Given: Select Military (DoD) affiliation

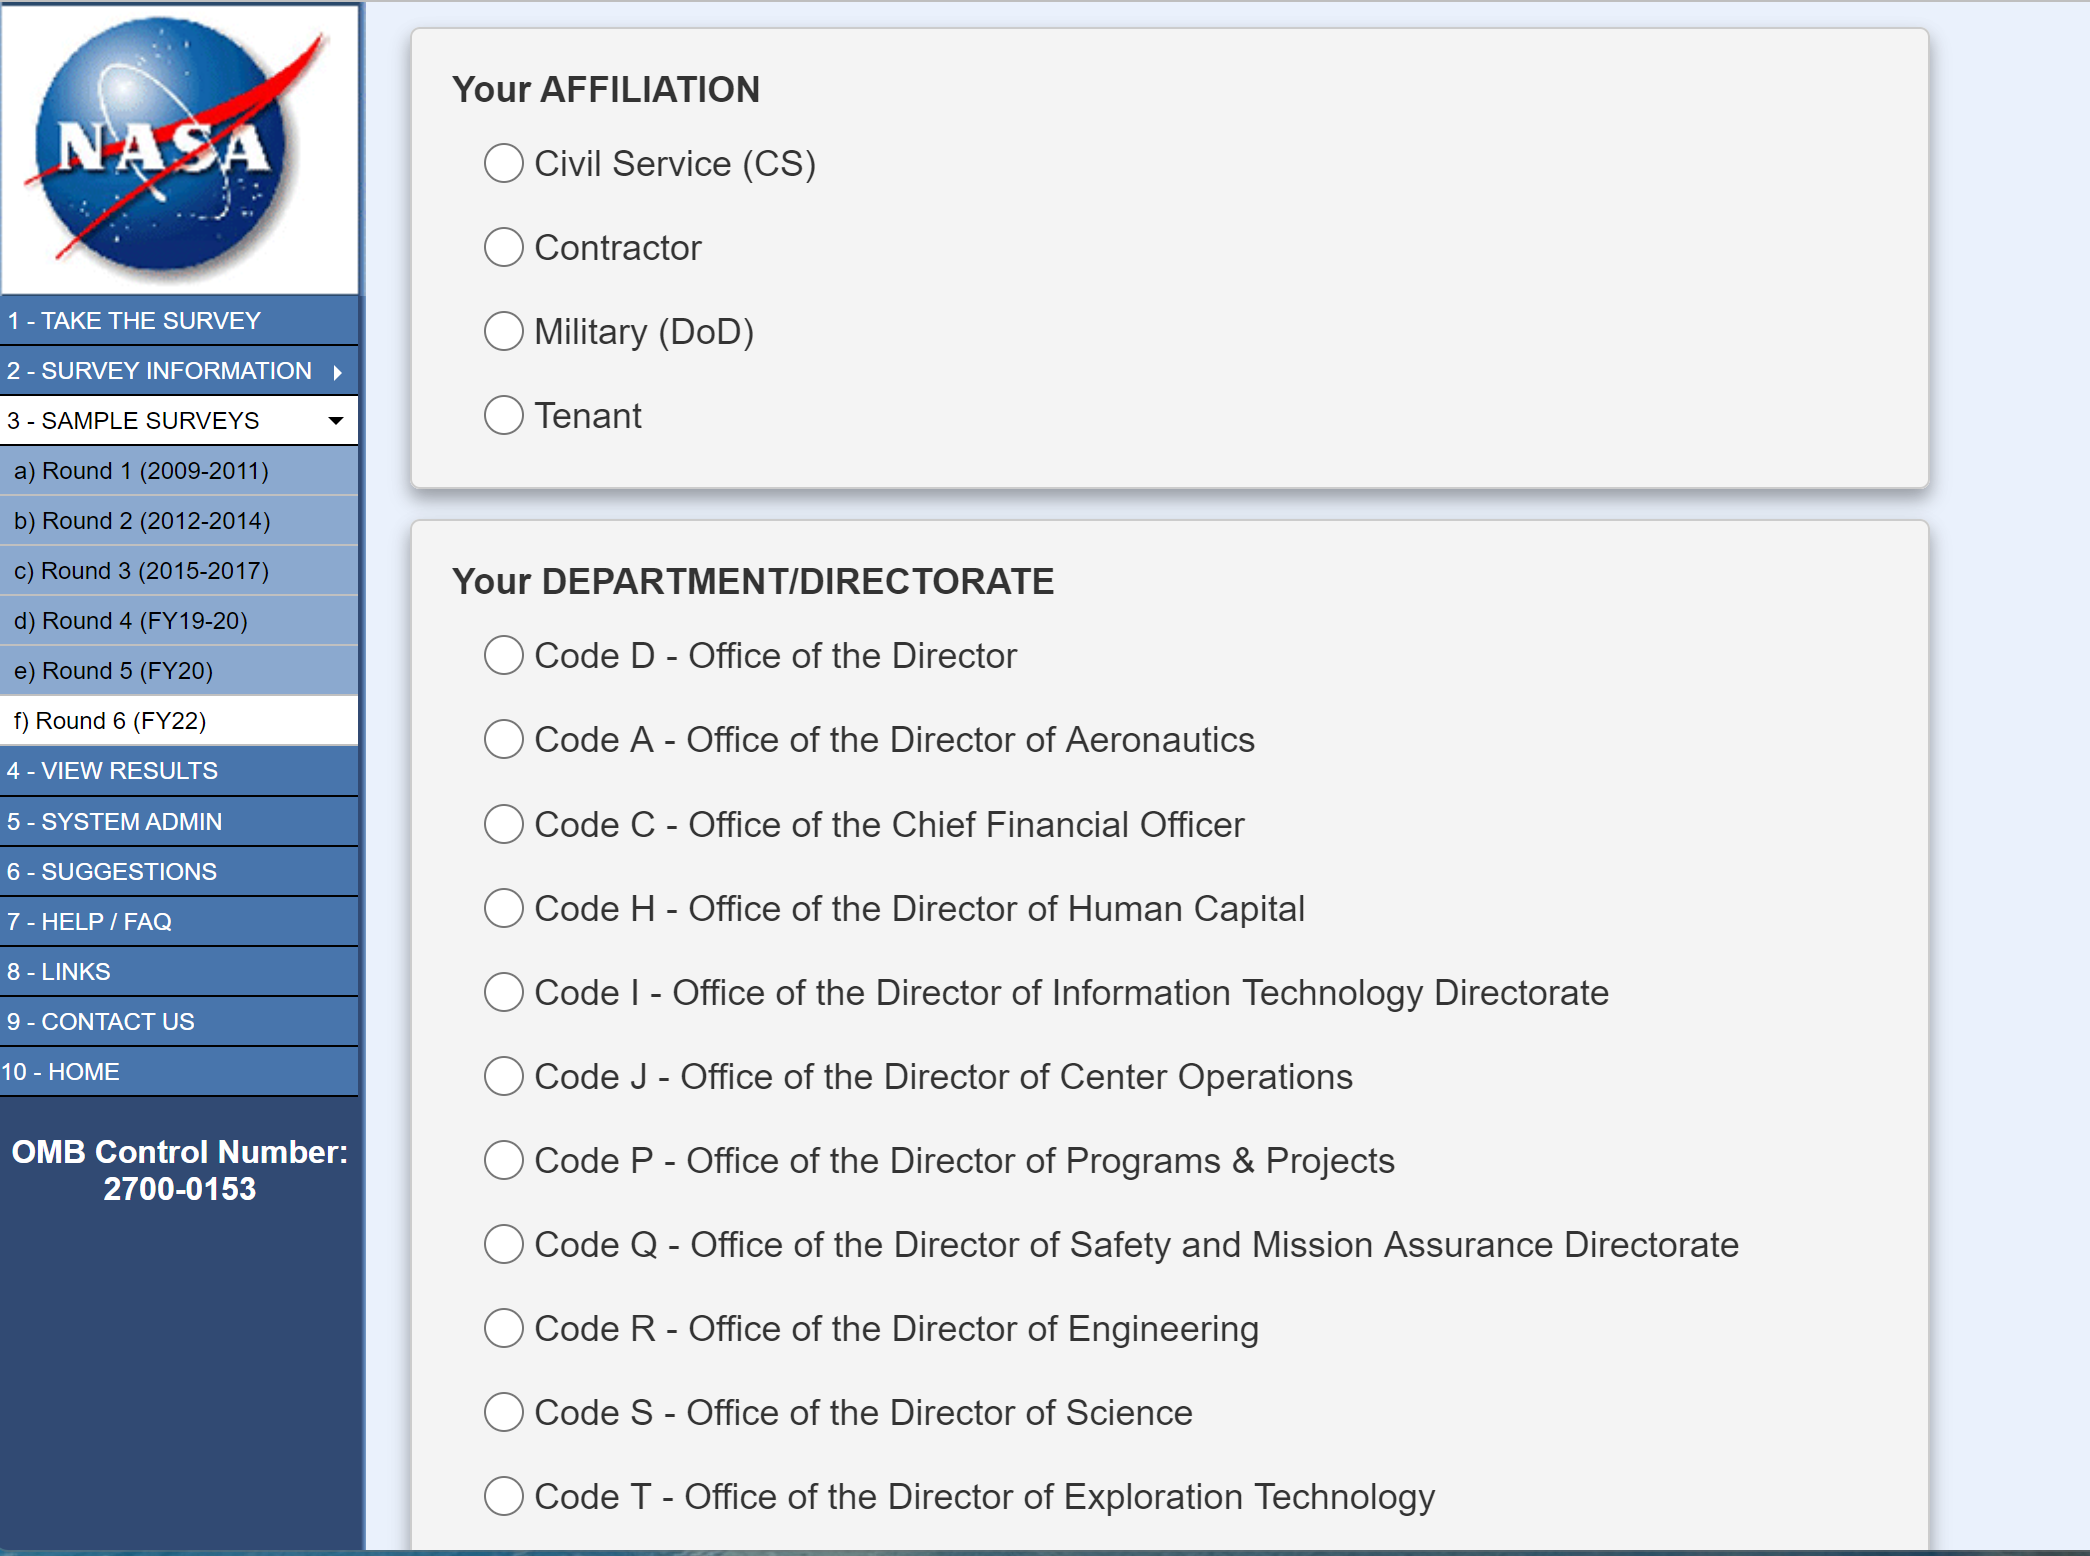Looking at the screenshot, I should coord(503,331).
